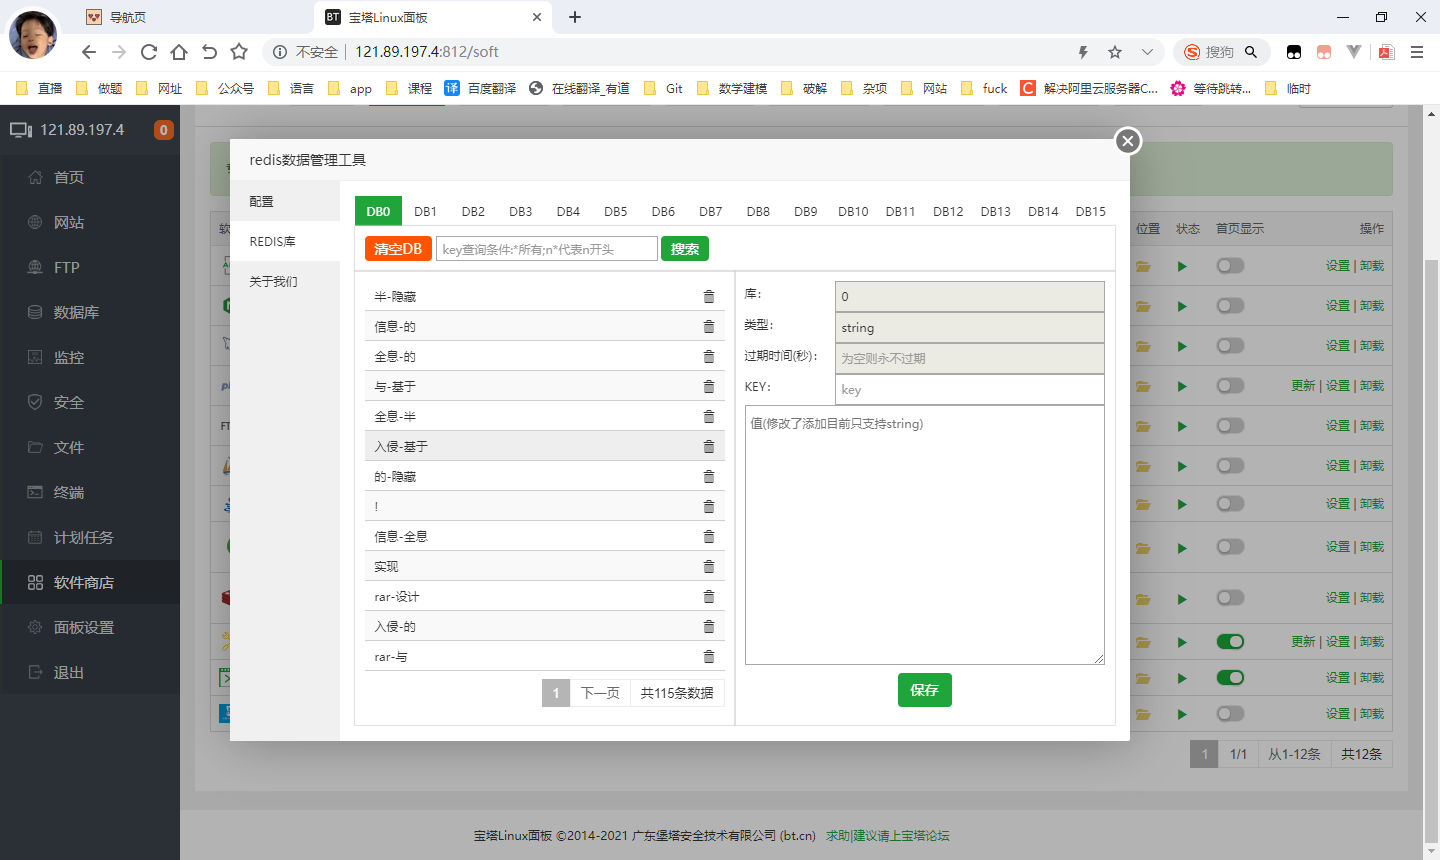Click the key search input field
Viewport: 1440px width, 860px height.
coord(547,249)
